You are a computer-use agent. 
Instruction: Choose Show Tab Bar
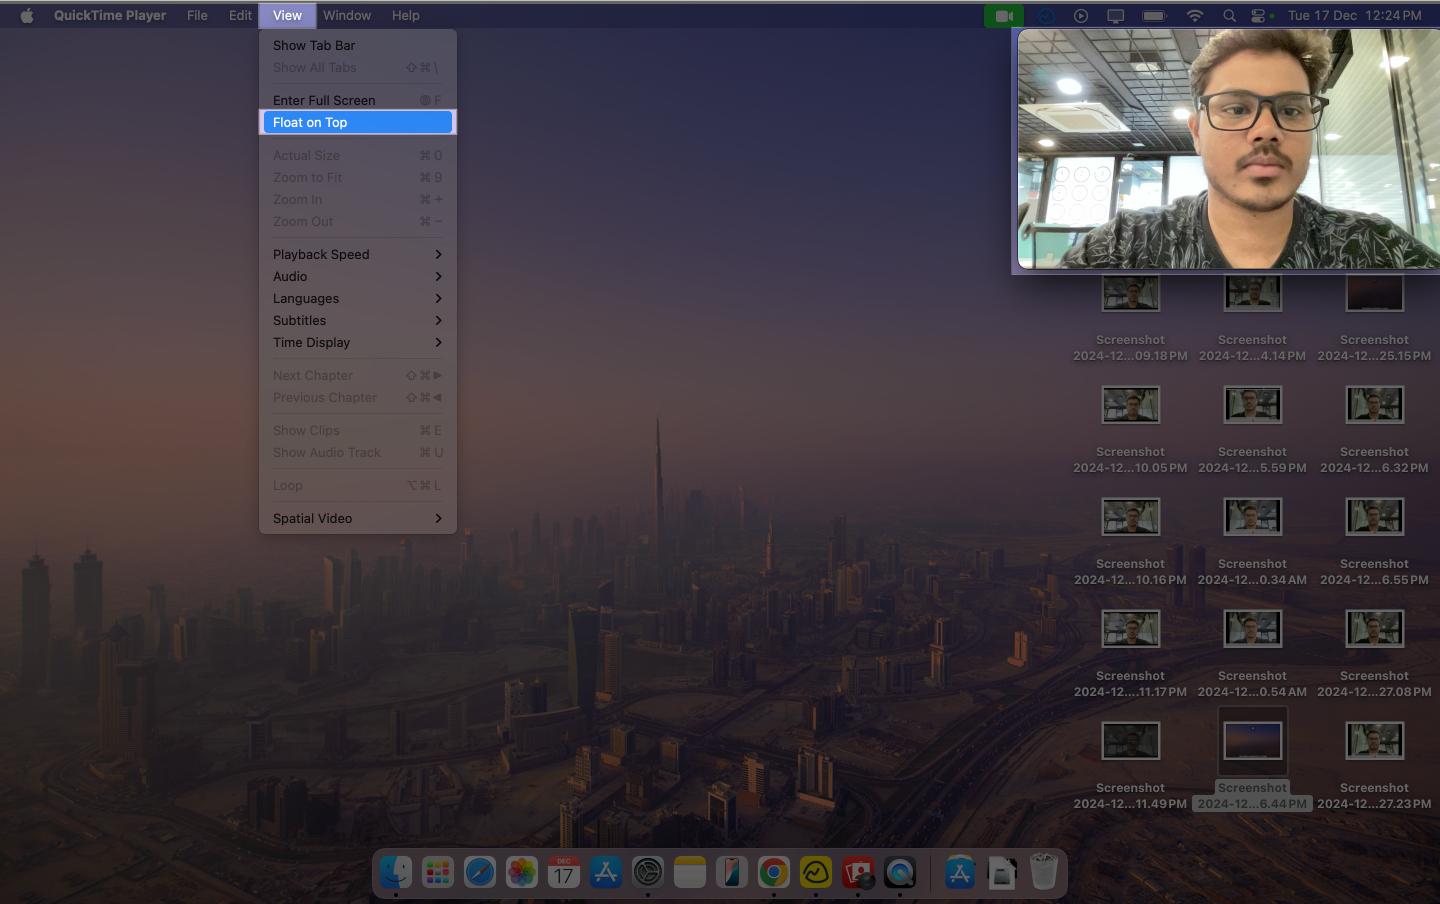click(358, 46)
